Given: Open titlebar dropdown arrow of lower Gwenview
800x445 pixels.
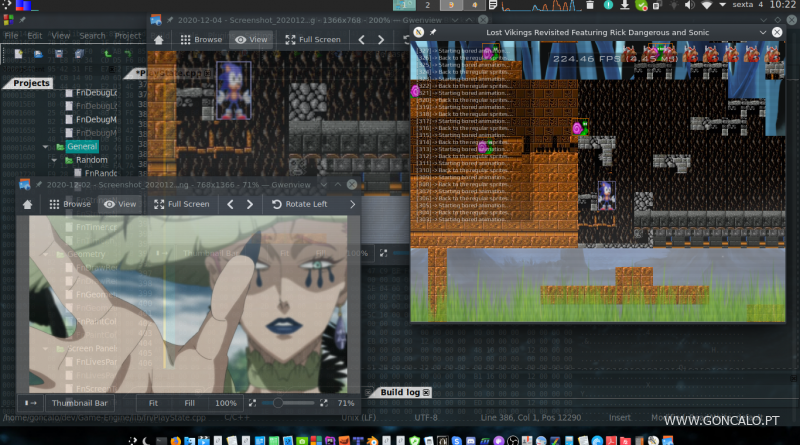Looking at the screenshot, I should coord(323,185).
